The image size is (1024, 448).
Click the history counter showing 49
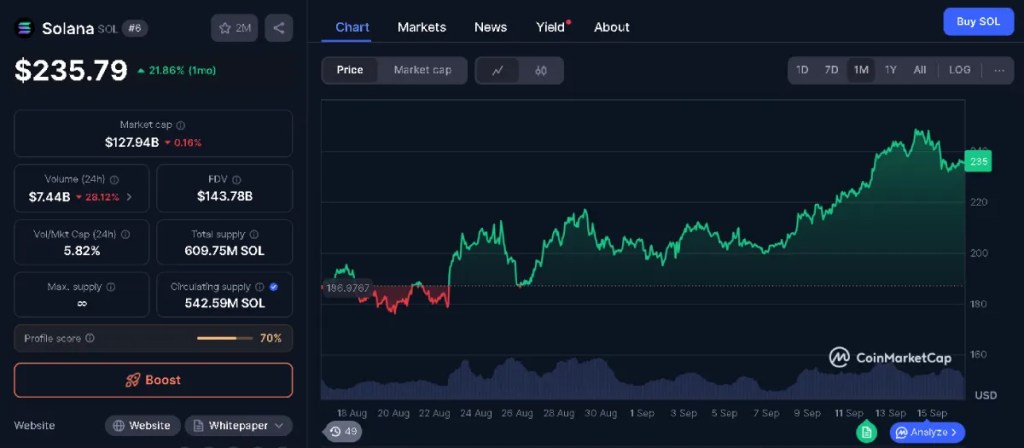pyautogui.click(x=344, y=432)
